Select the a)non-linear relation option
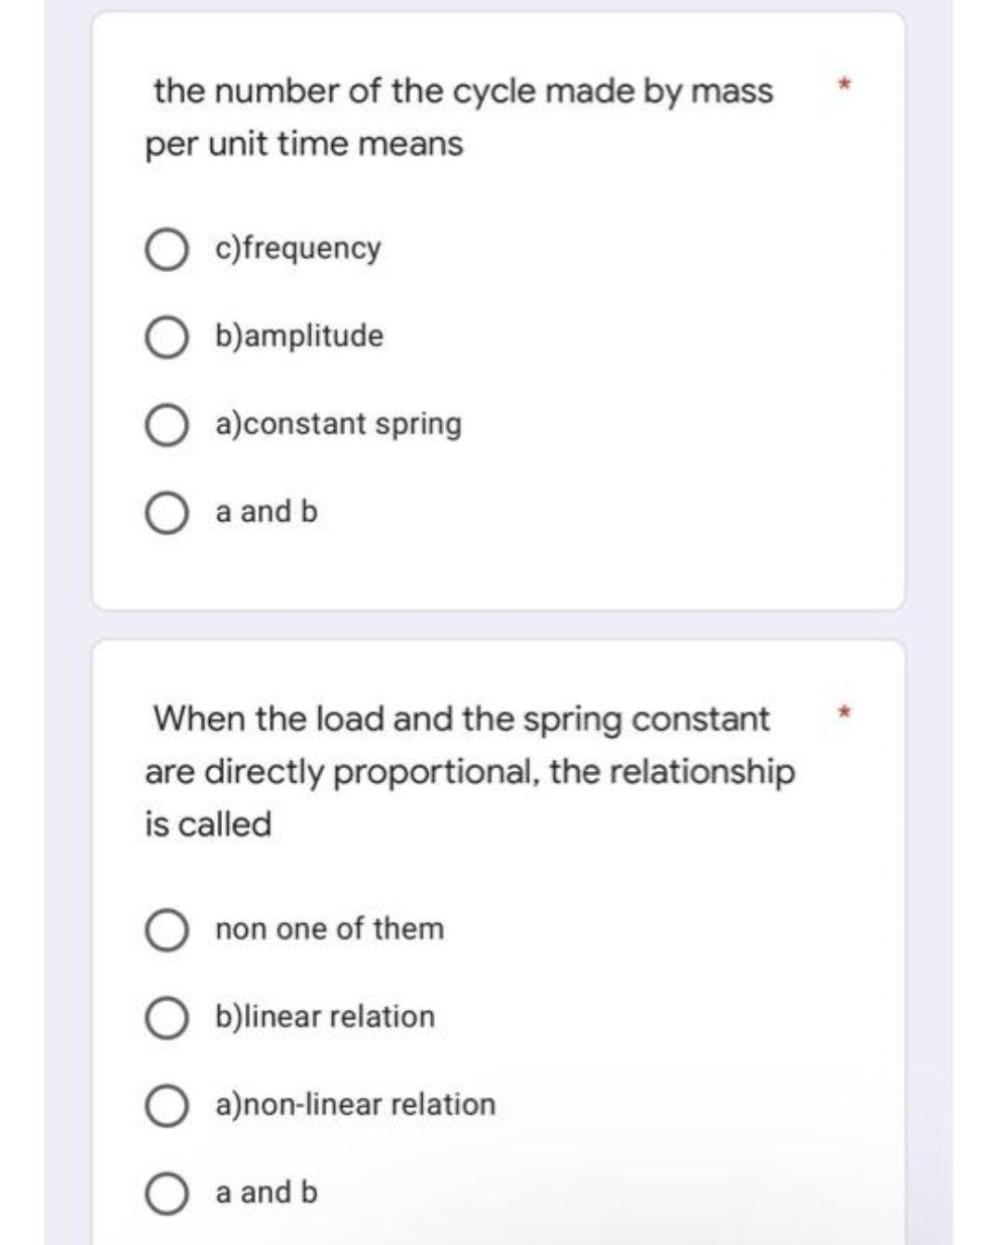 (x=168, y=1105)
